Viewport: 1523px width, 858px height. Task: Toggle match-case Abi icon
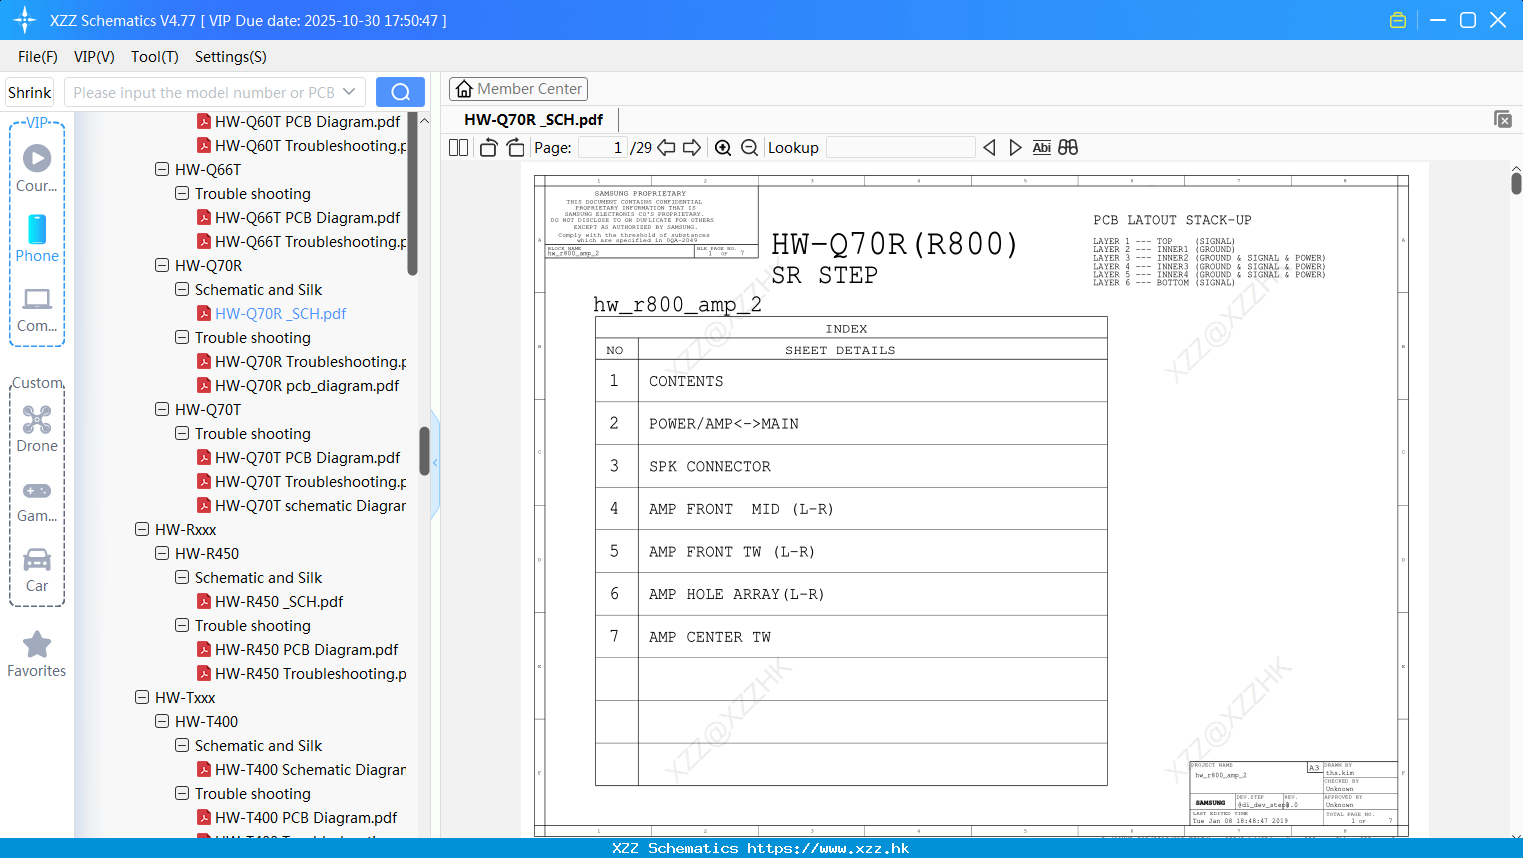click(1041, 148)
